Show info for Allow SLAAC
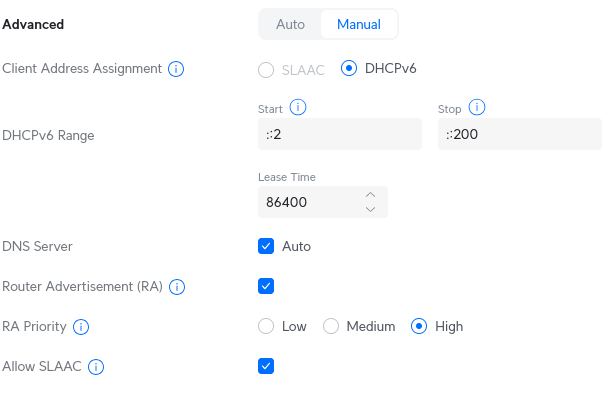This screenshot has height=407, width=608. 96,367
